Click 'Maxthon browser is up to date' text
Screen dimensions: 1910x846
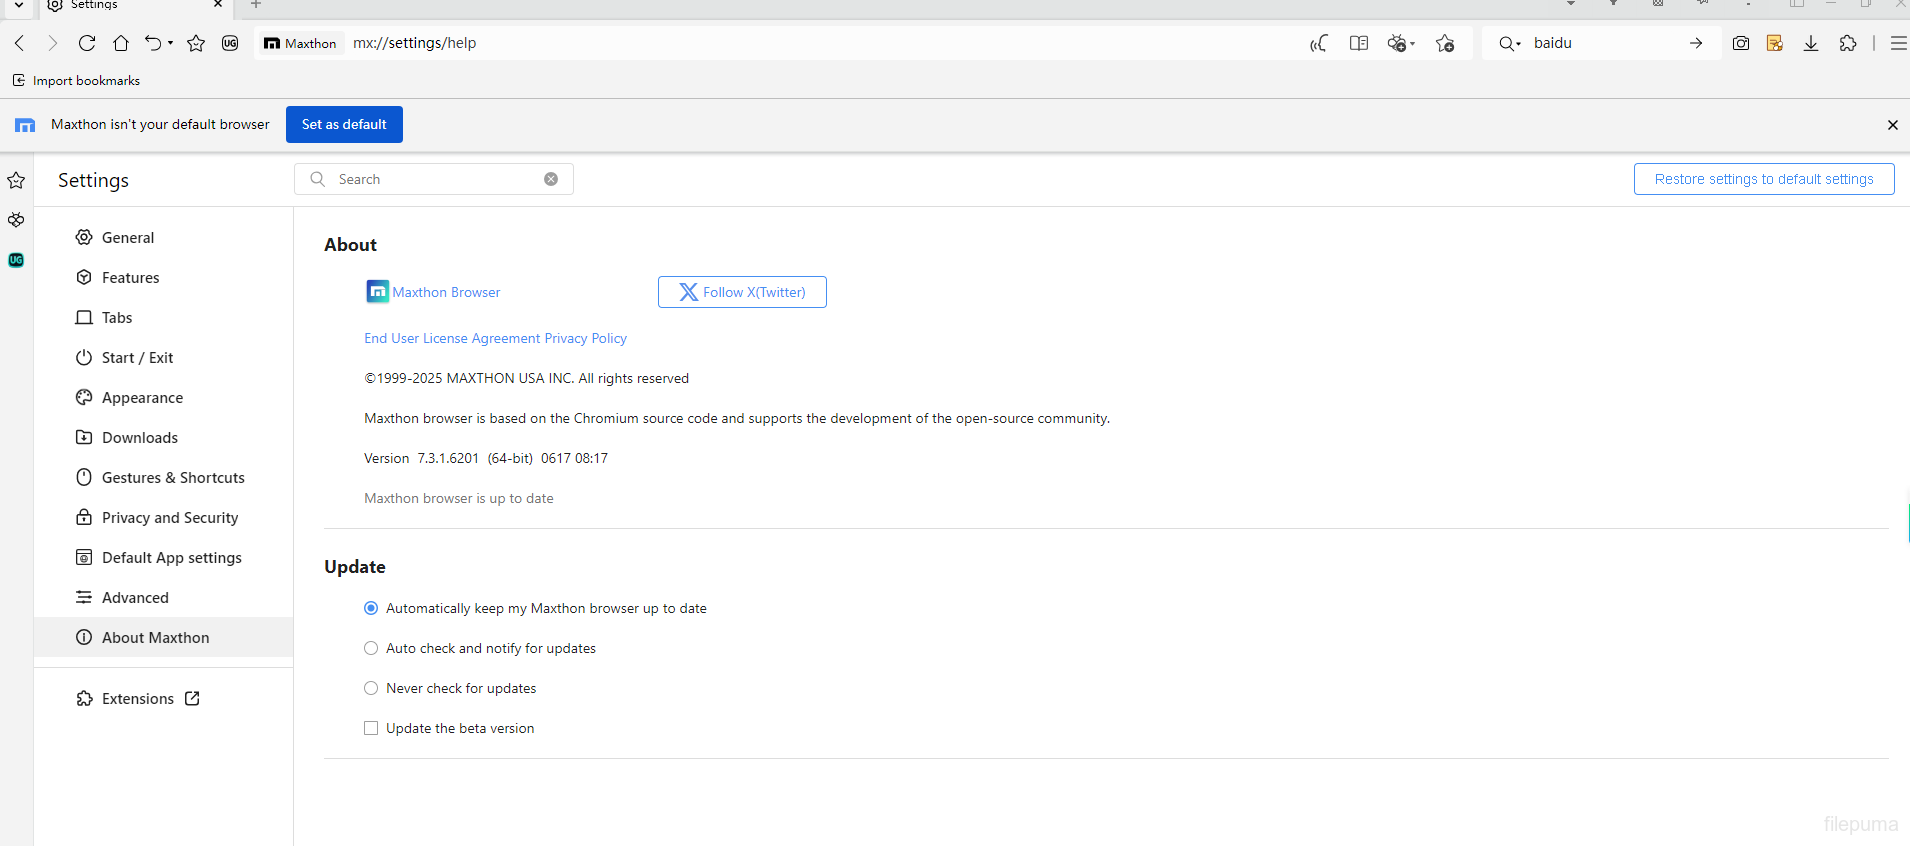[x=459, y=498]
